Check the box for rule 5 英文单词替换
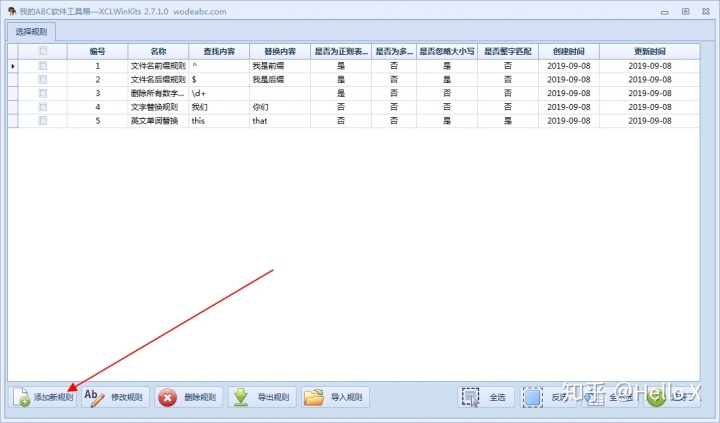 pyautogui.click(x=43, y=121)
